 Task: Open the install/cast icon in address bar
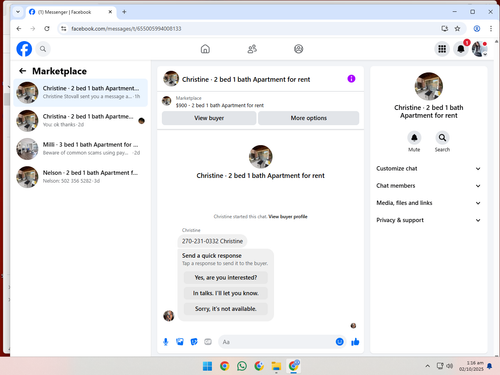click(x=445, y=29)
